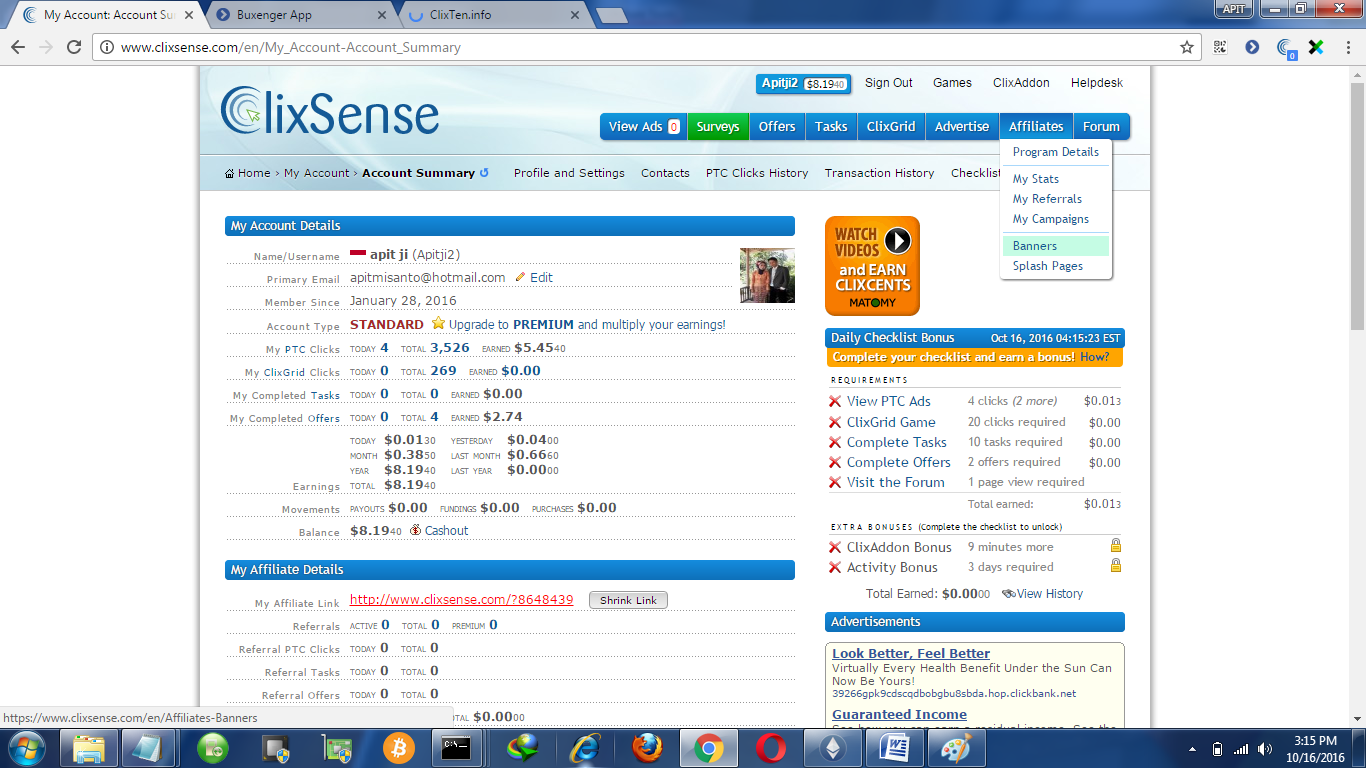Viewport: 1366px width, 768px height.
Task: Open the Forum navigation tab
Action: (x=1101, y=127)
